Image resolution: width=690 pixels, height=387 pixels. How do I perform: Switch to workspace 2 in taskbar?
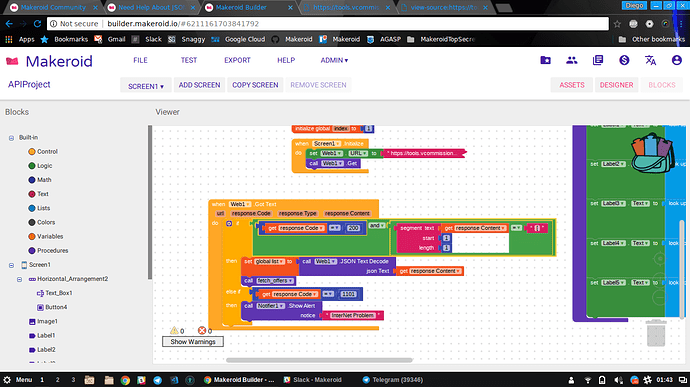[x=57, y=380]
